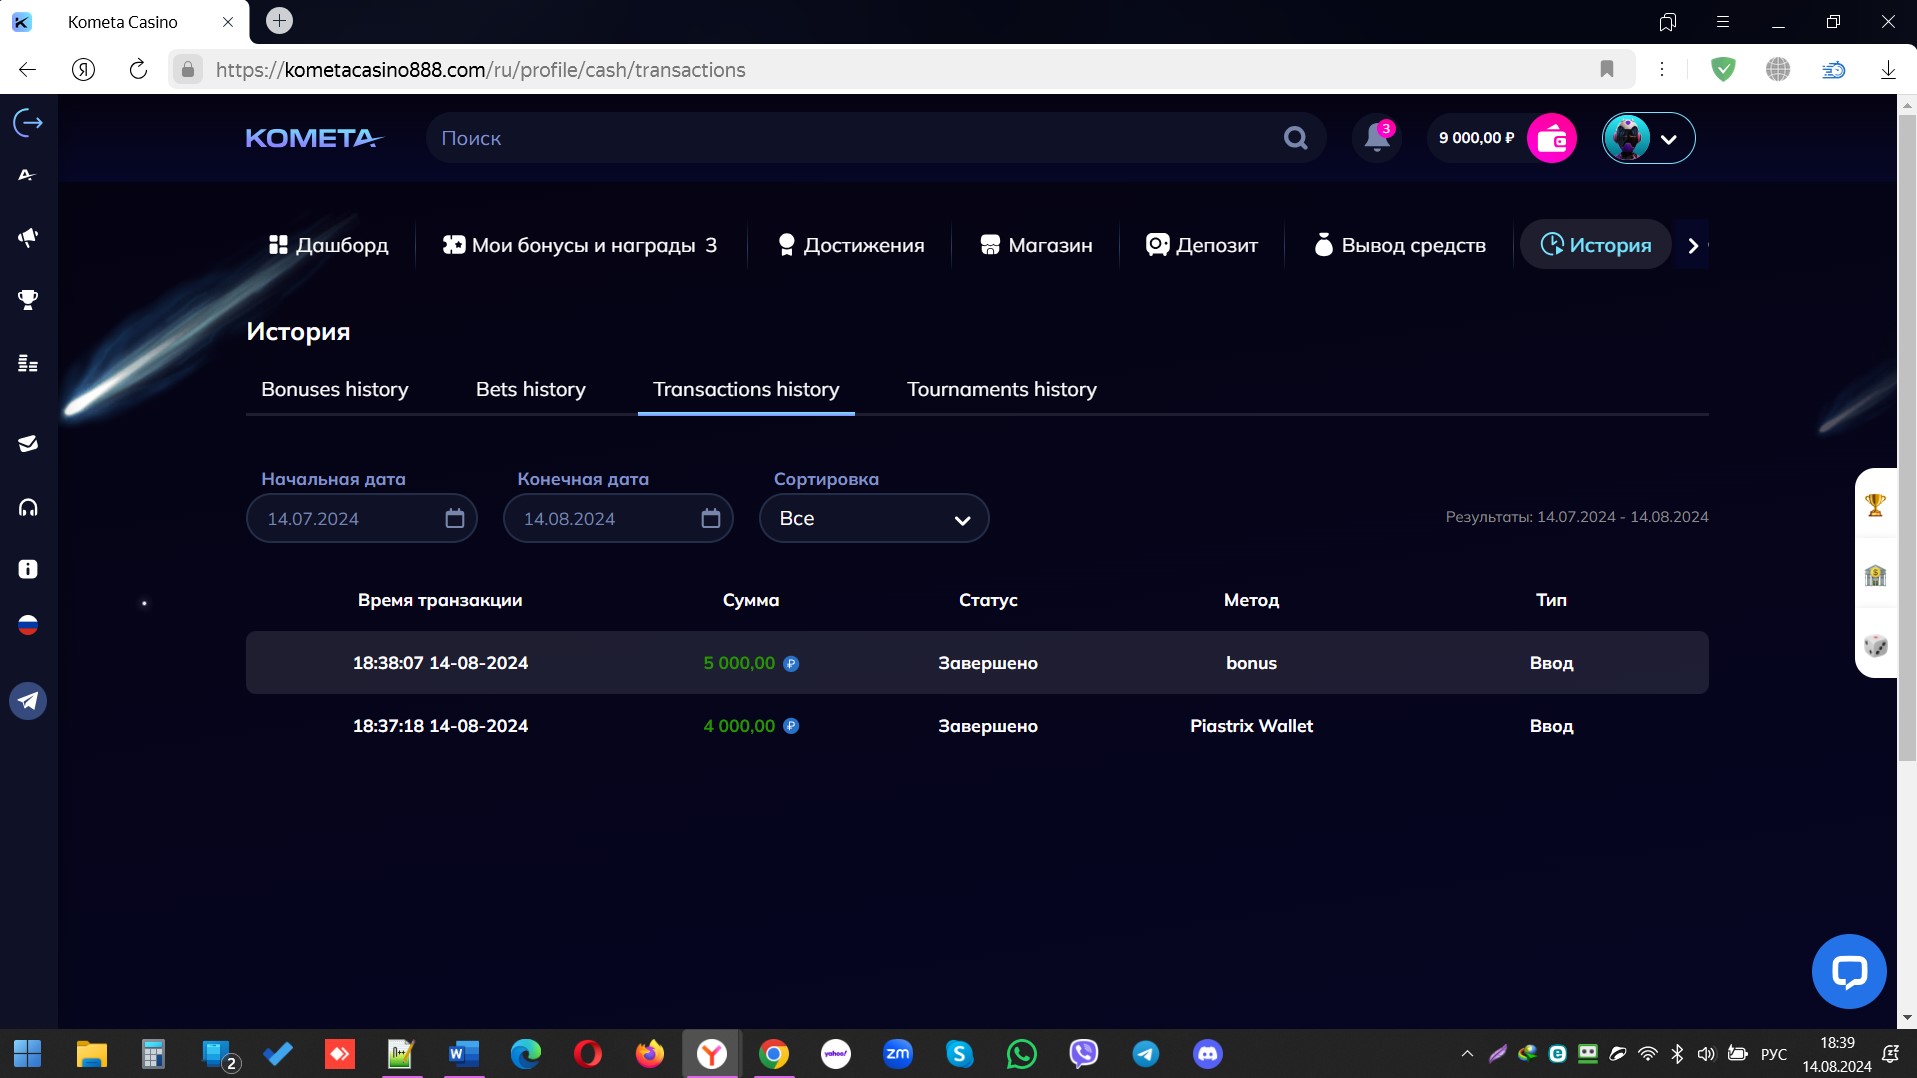Open Chrome from the Windows taskbar
1917x1078 pixels.
773,1054
